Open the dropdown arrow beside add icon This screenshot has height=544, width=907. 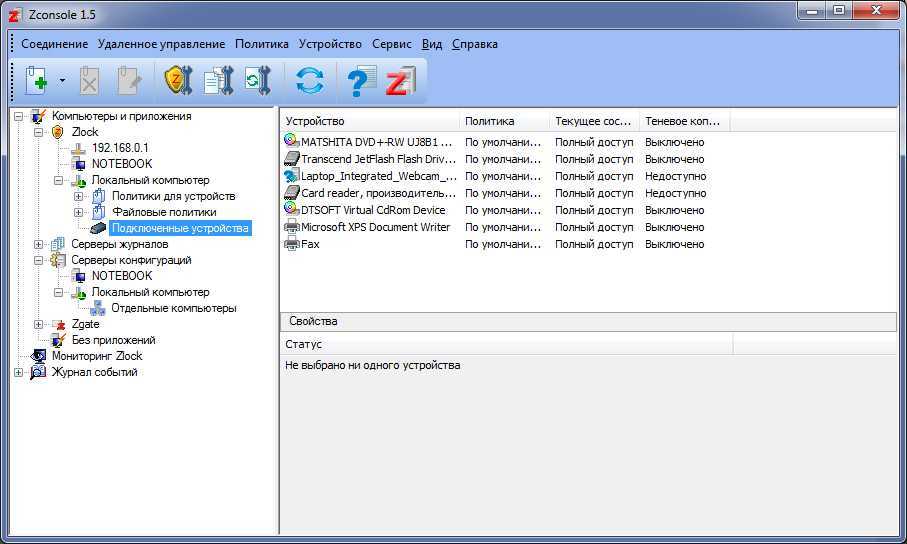pos(62,81)
